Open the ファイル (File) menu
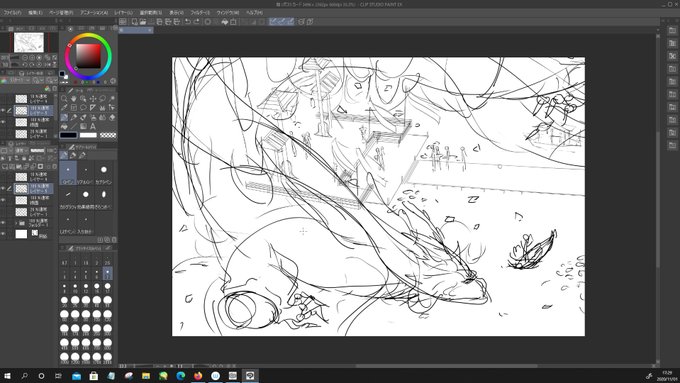 coord(13,13)
